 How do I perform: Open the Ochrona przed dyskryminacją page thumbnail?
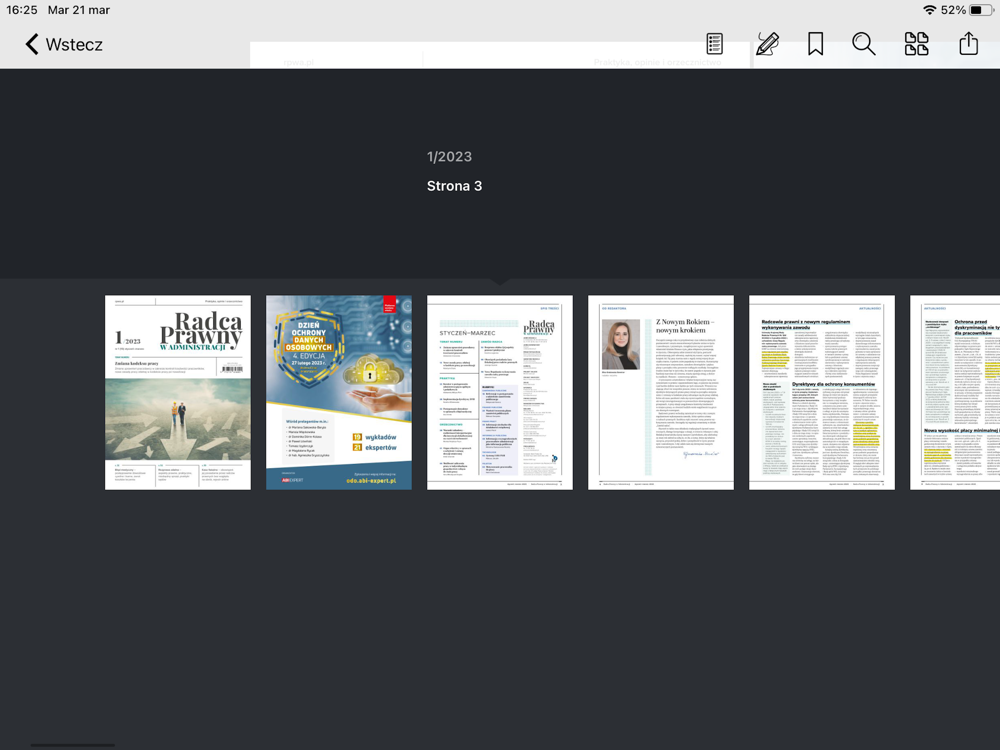pyautogui.click(x=955, y=392)
